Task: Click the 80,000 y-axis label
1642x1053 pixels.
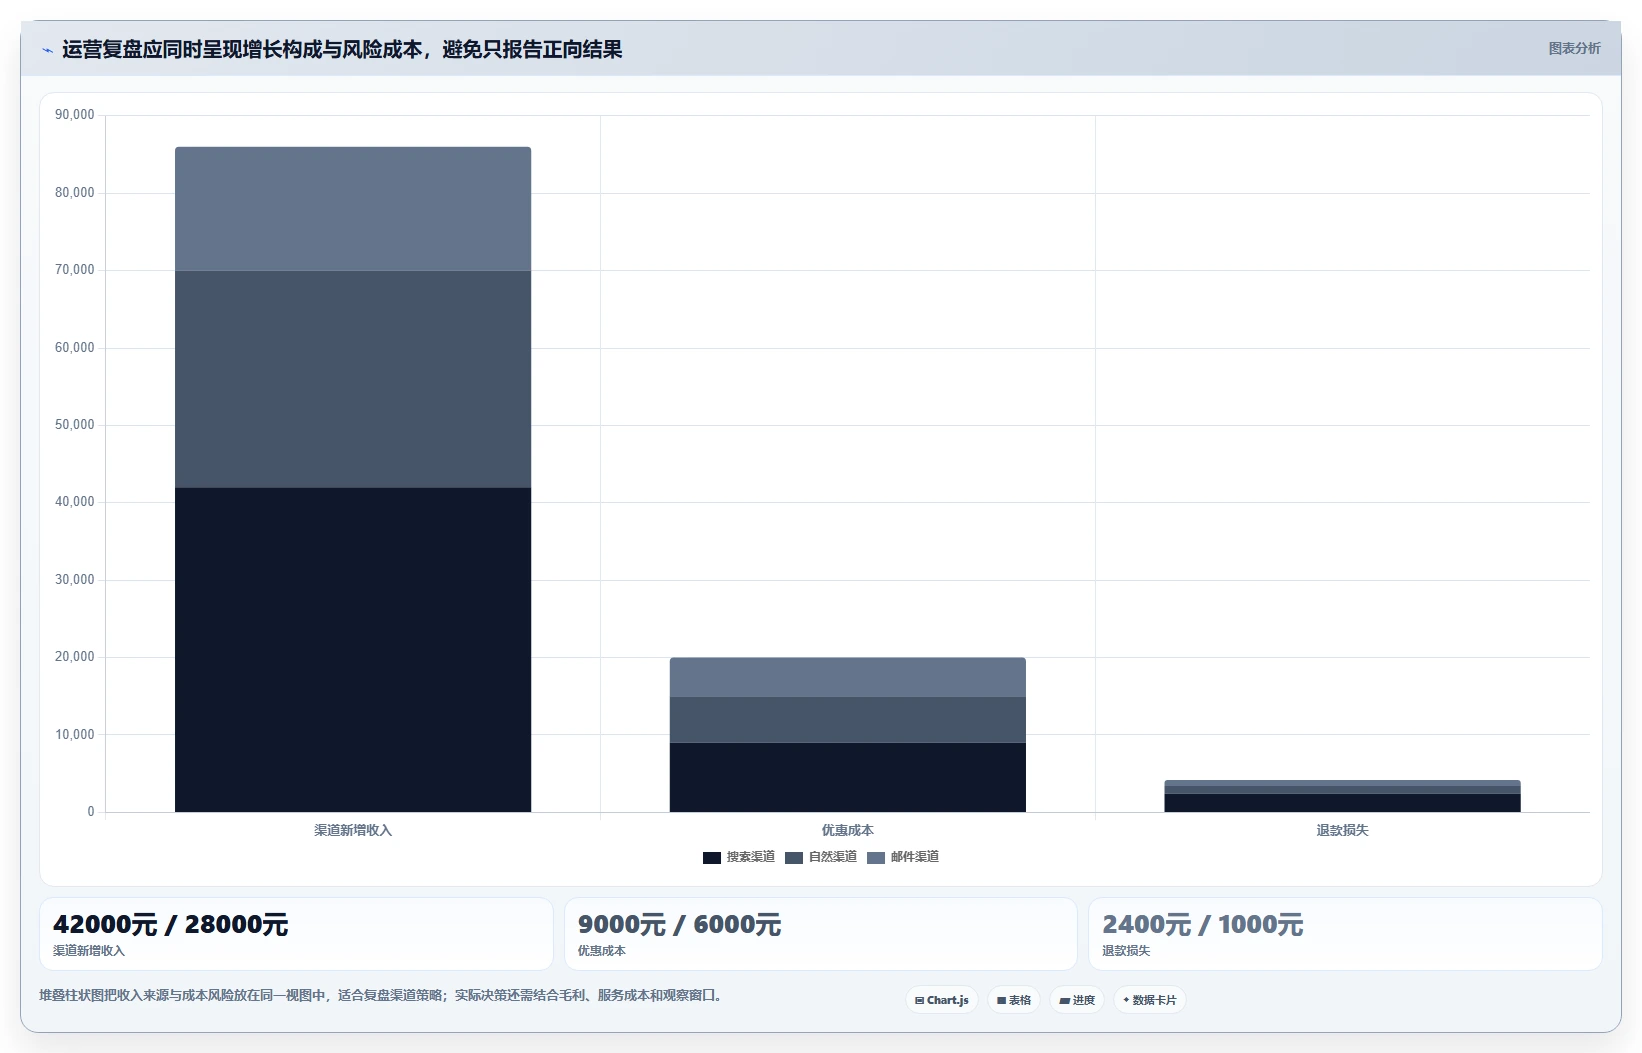Action: click(75, 193)
